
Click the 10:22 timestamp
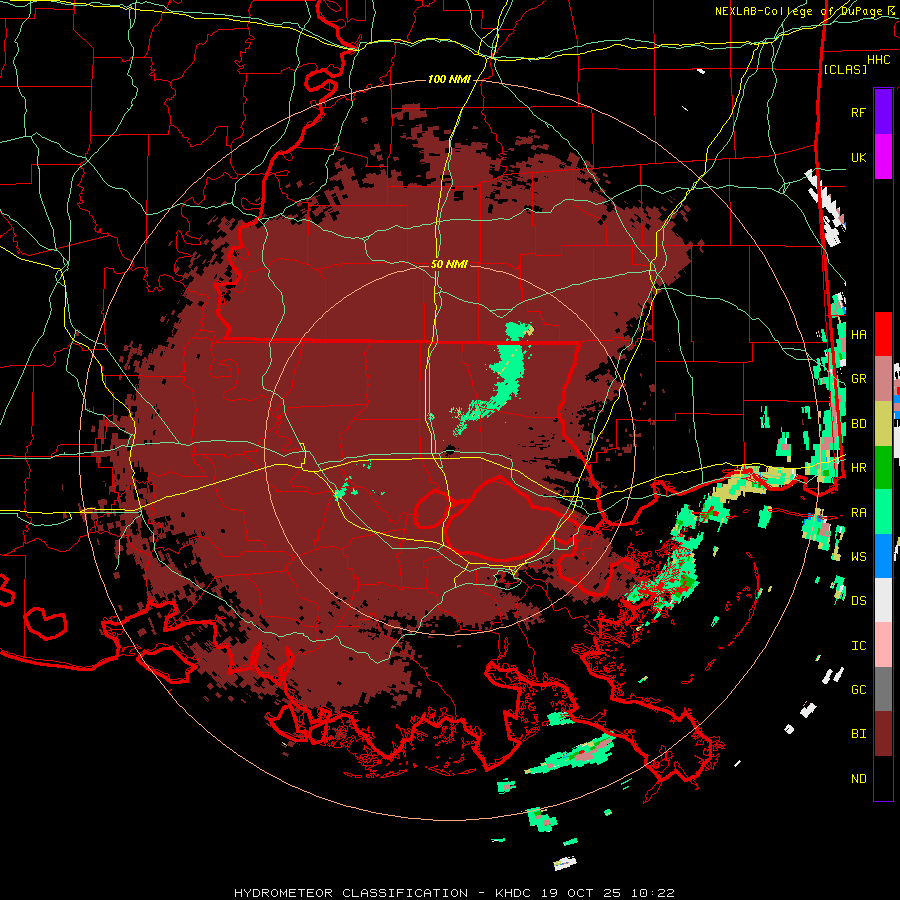pyautogui.click(x=653, y=893)
